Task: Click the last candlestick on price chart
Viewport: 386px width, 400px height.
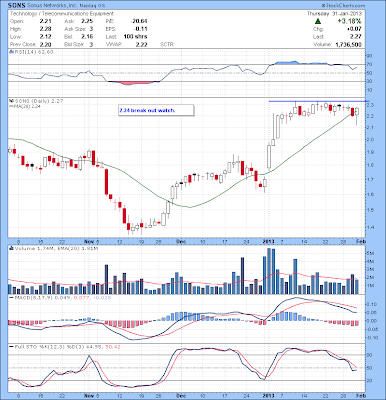Action: coord(357,115)
